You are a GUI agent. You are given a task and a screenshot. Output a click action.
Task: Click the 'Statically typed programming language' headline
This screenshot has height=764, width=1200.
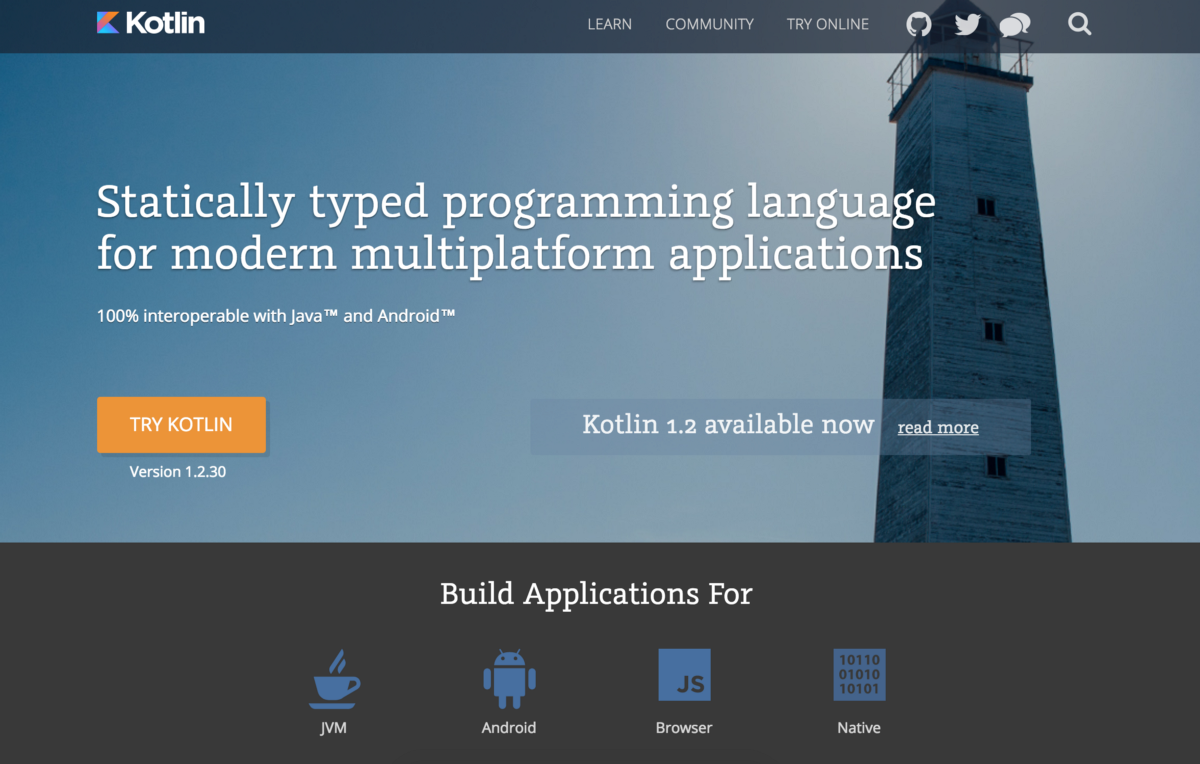(x=516, y=203)
